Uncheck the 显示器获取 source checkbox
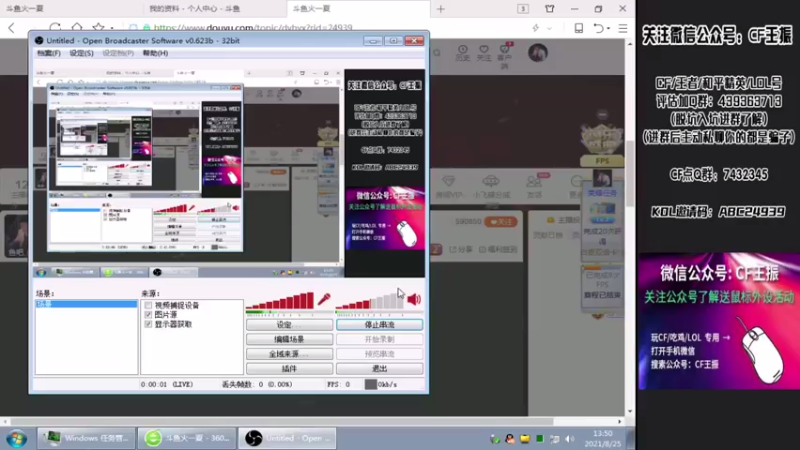800x450 pixels. point(148,324)
